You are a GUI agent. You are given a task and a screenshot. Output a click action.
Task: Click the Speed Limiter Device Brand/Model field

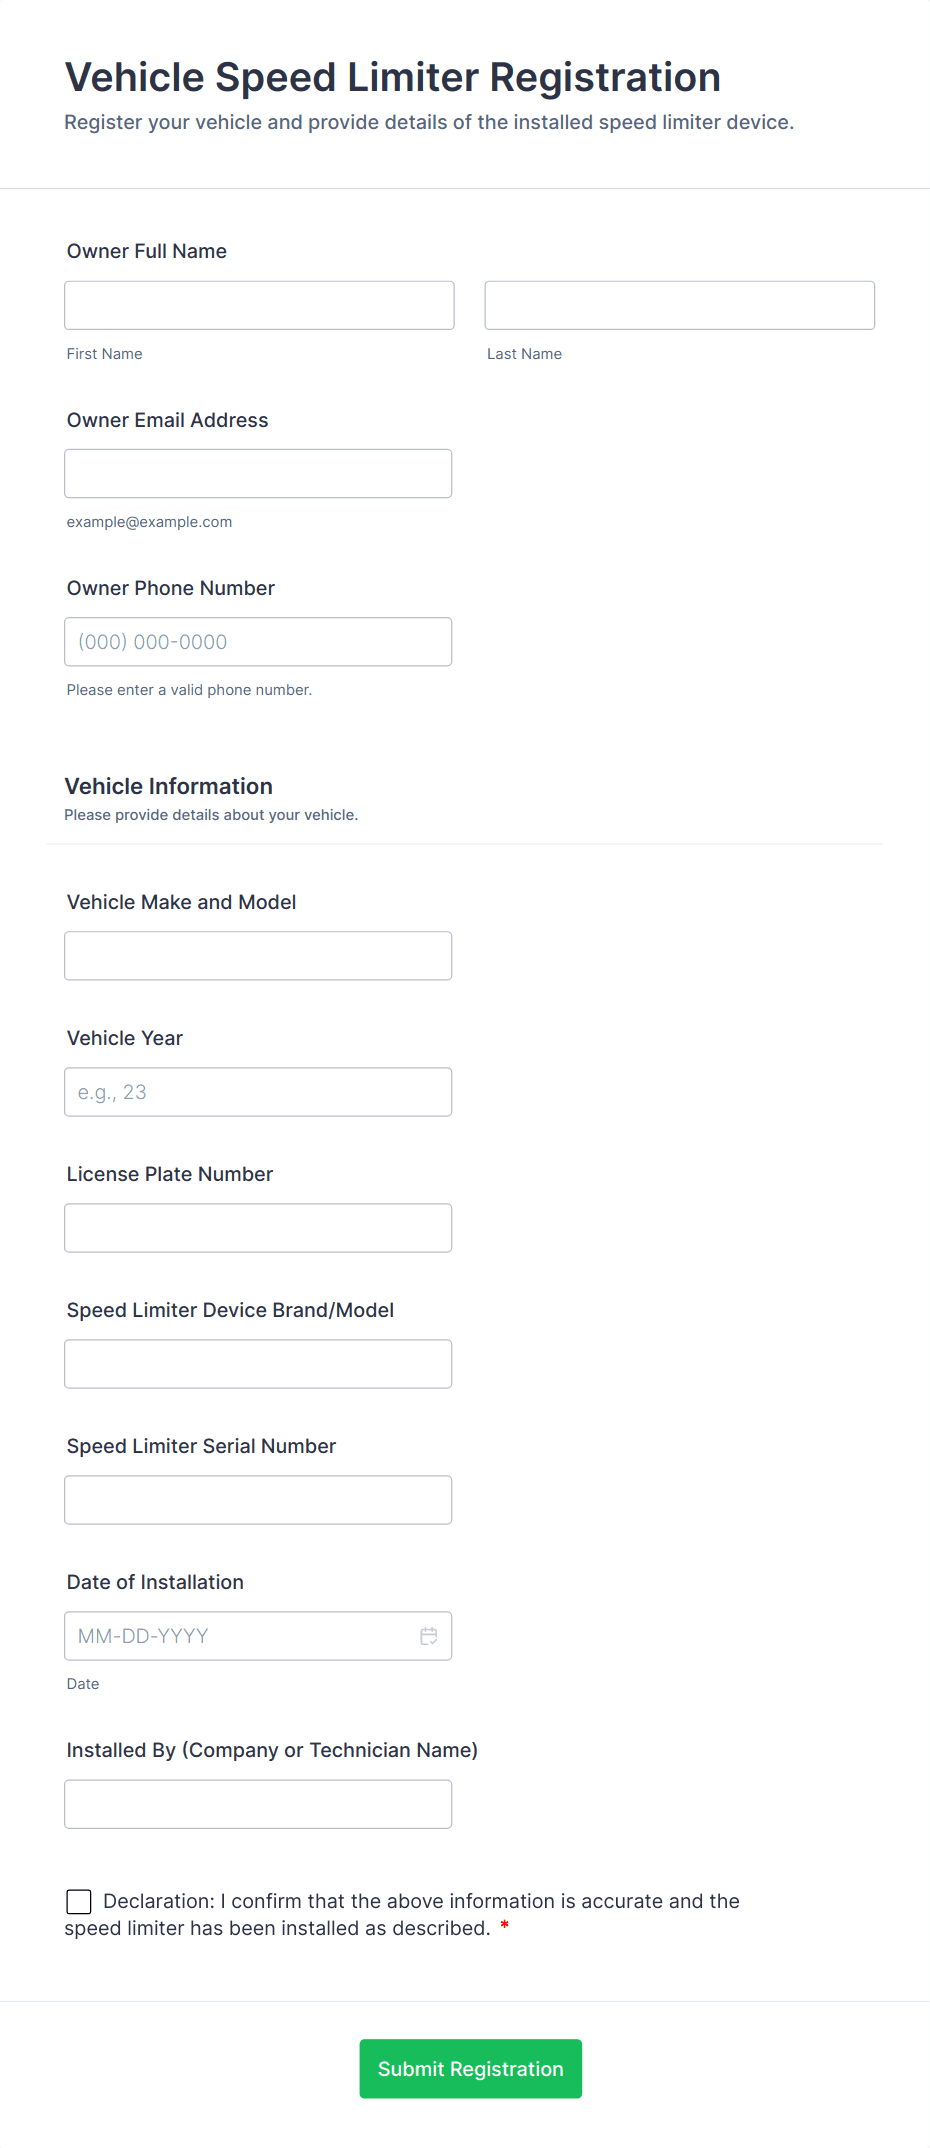258,1364
